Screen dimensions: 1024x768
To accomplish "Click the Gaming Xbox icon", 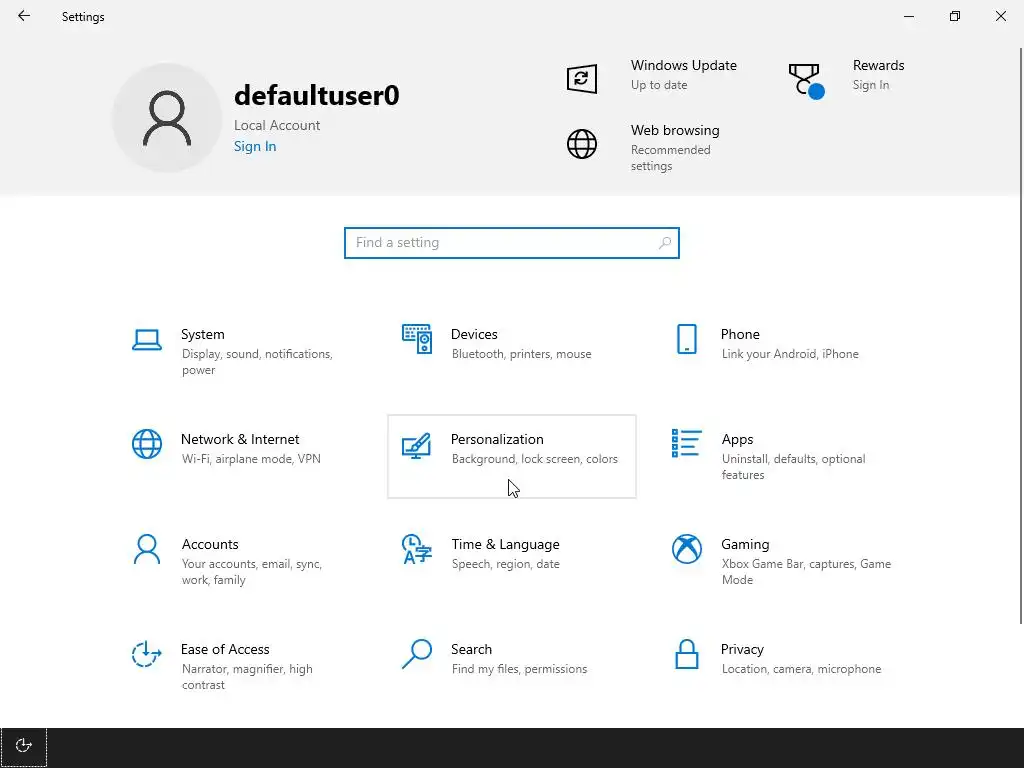I will (x=687, y=549).
